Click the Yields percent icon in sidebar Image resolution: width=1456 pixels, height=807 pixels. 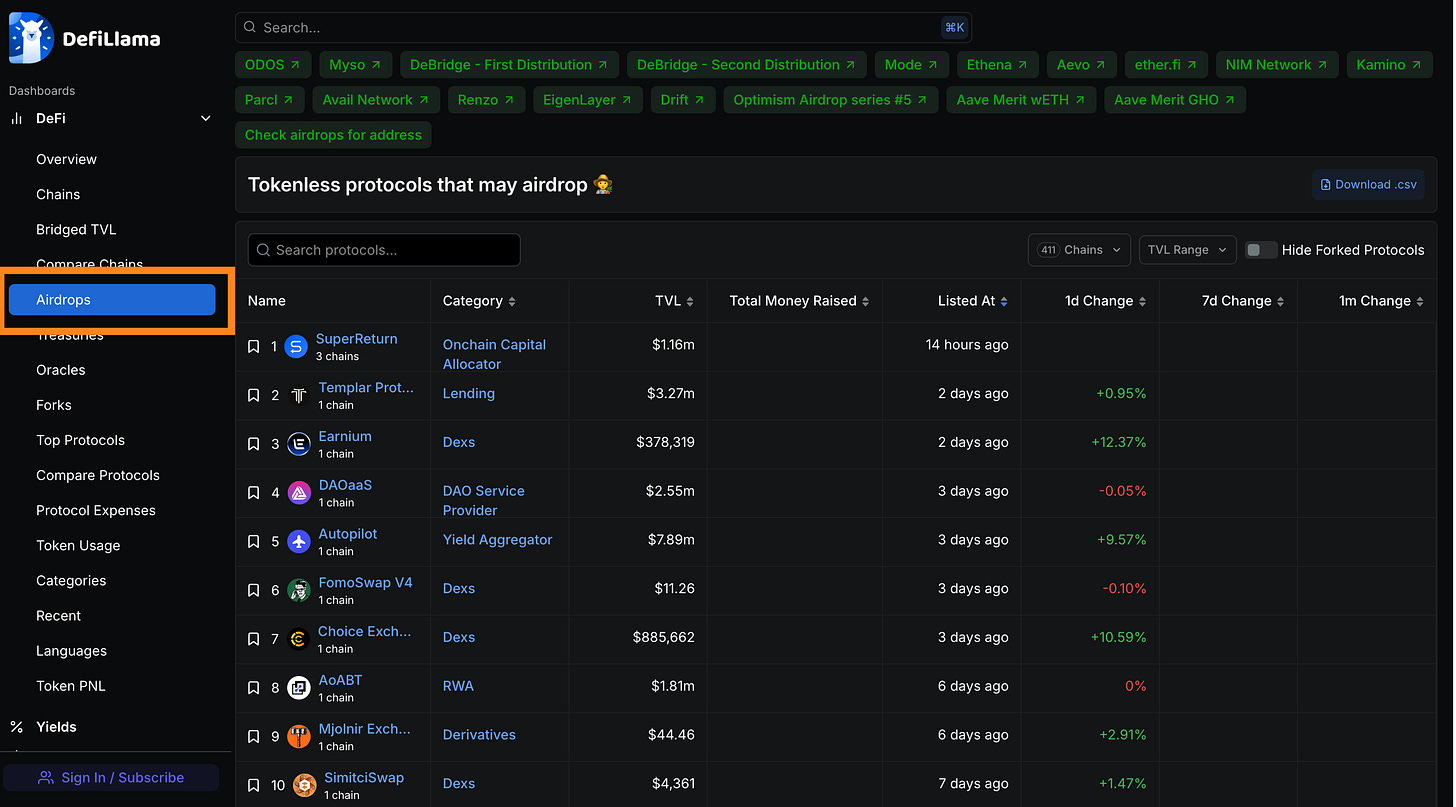[x=16, y=727]
